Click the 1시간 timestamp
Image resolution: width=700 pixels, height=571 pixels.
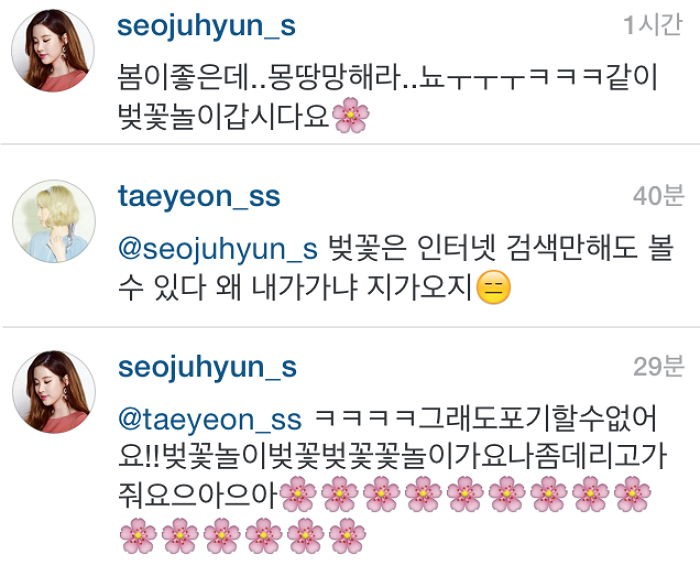point(653,25)
